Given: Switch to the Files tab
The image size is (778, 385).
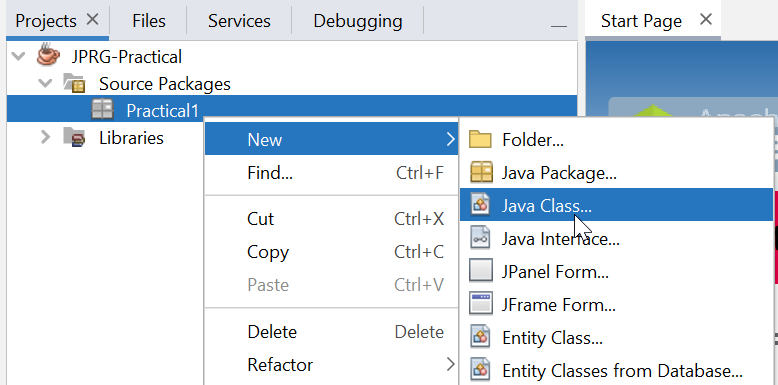Looking at the screenshot, I should 149,21.
